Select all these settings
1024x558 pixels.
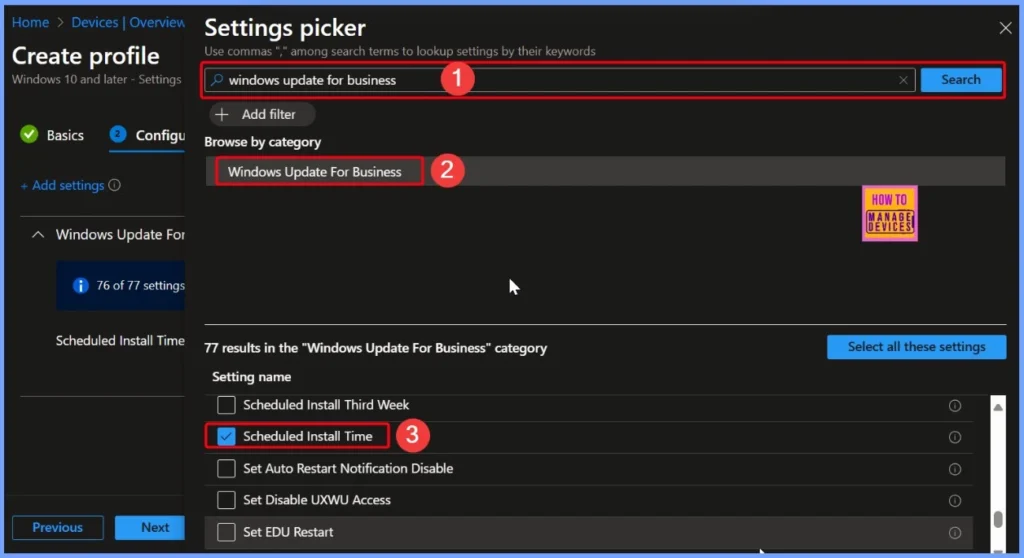coord(916,347)
